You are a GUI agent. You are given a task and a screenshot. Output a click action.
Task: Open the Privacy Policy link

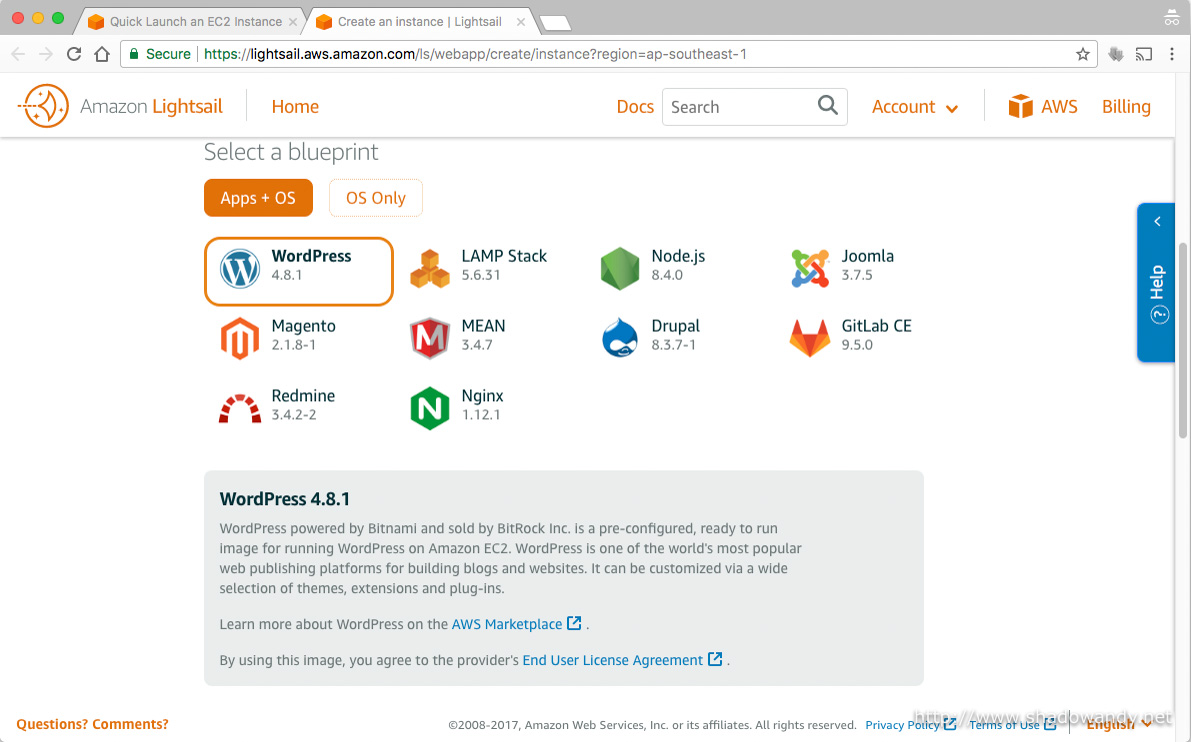[x=902, y=725]
